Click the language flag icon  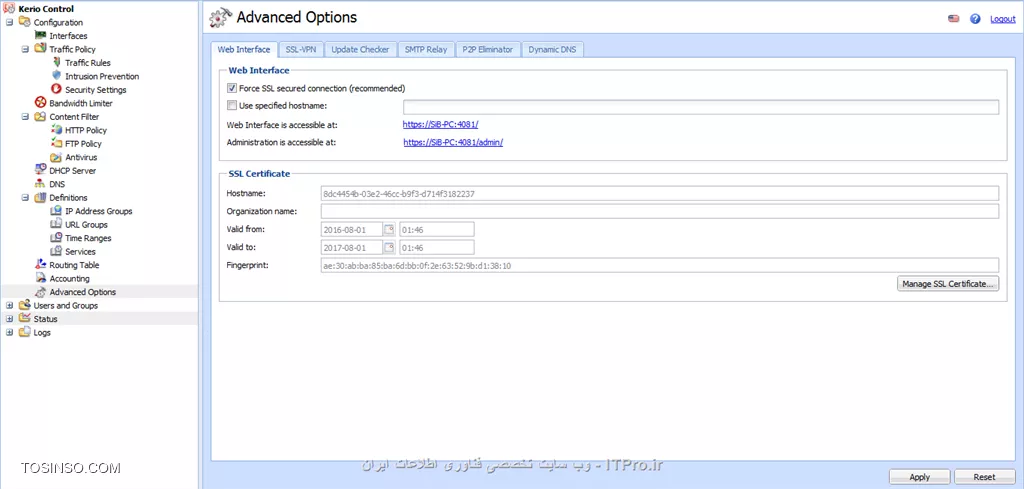(953, 19)
